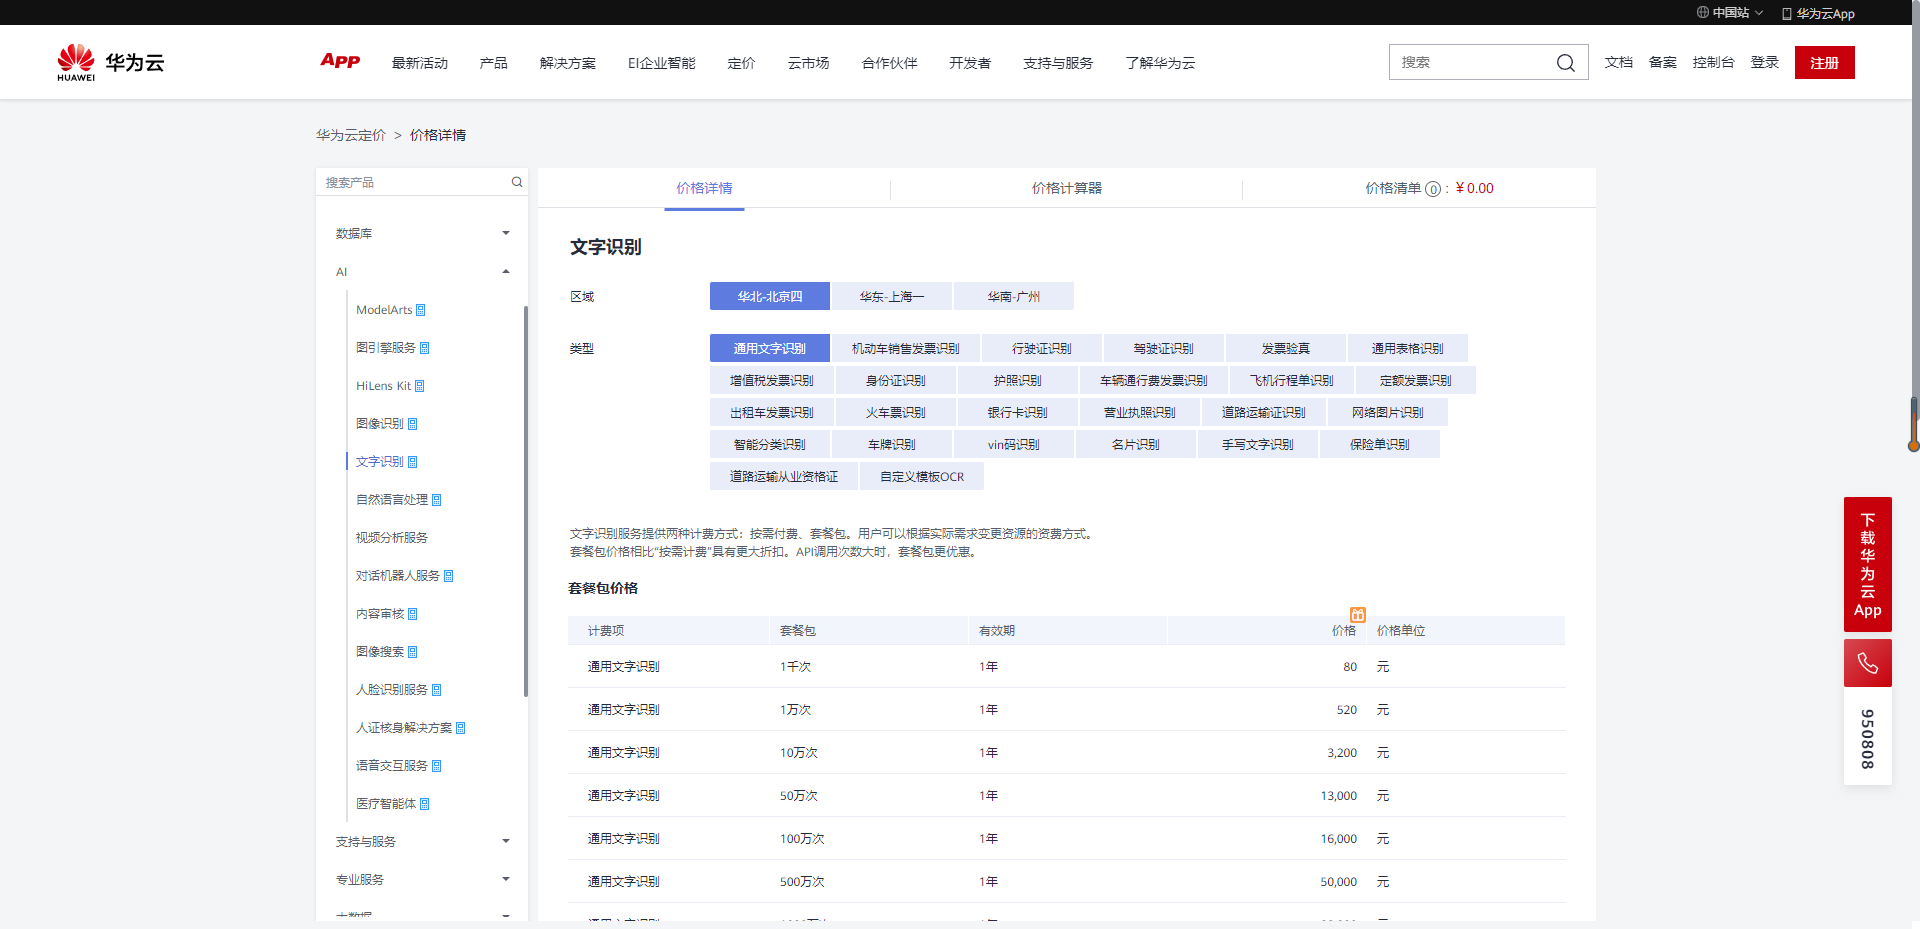Click the red phone contact icon
Screen dimensions: 1920x929
(1868, 663)
